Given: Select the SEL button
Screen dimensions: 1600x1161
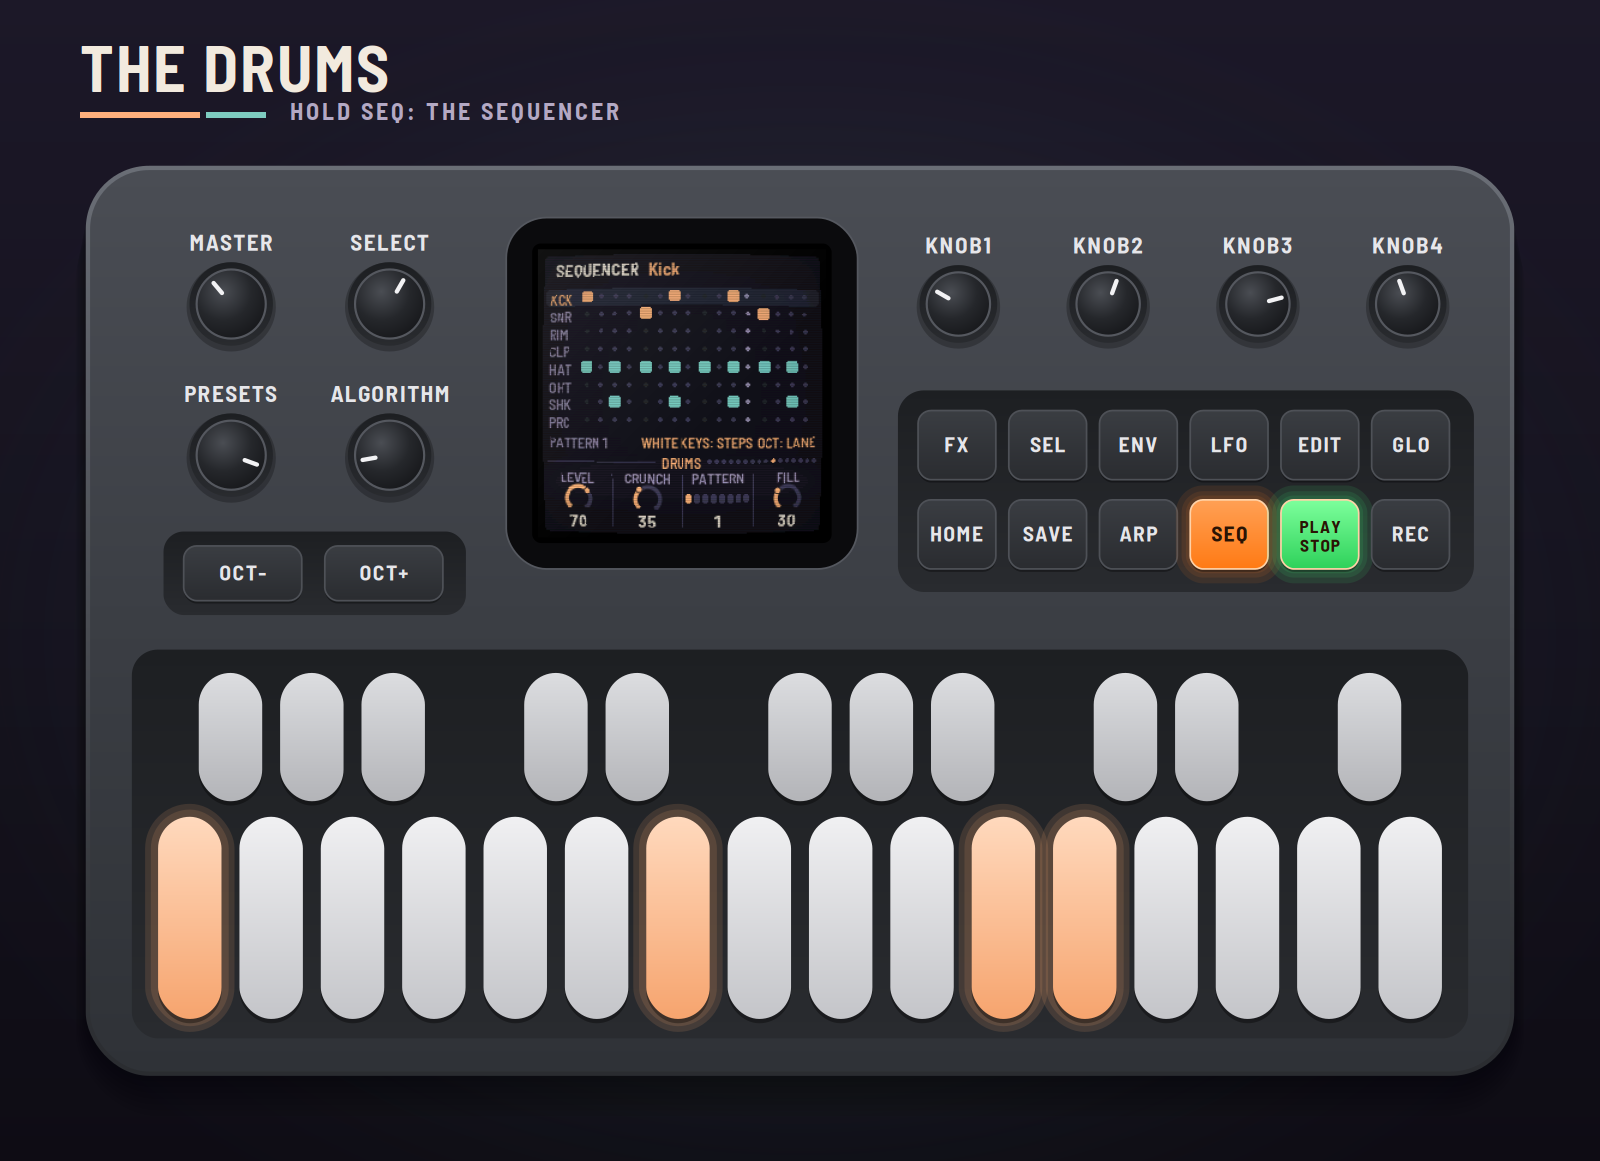Looking at the screenshot, I should [x=1048, y=445].
